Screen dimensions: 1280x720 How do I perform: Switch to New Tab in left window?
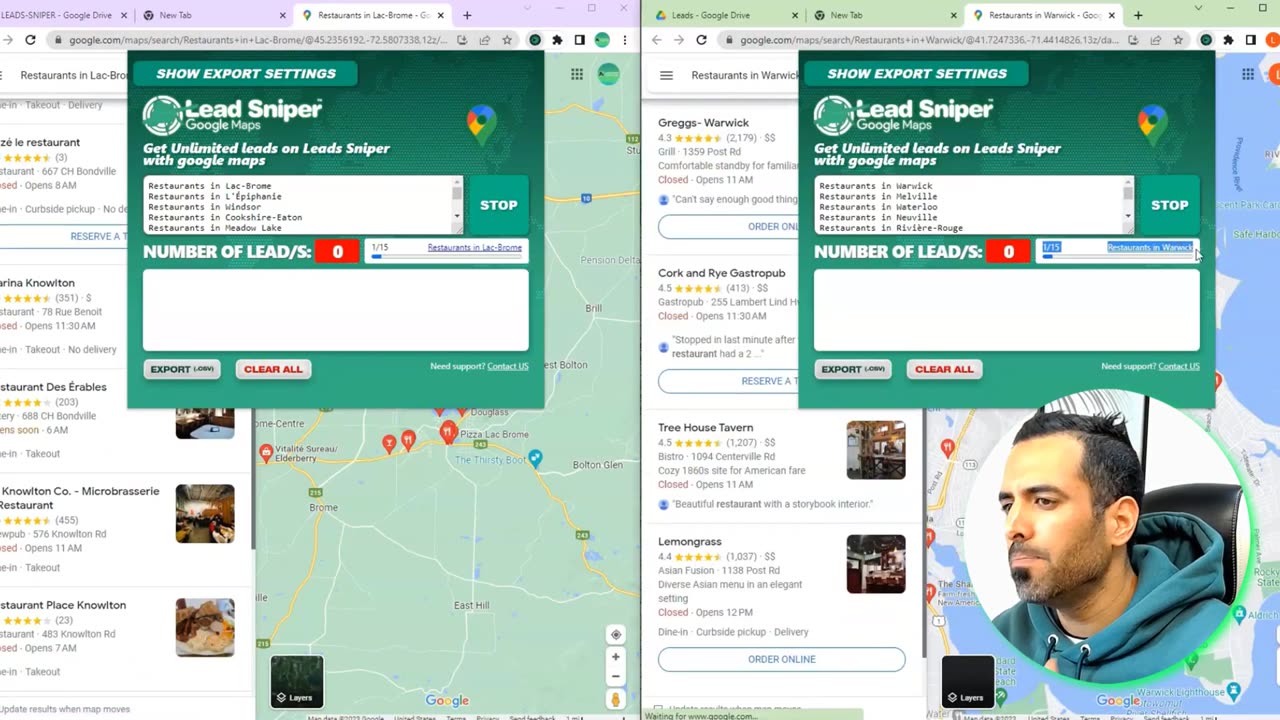tap(212, 15)
